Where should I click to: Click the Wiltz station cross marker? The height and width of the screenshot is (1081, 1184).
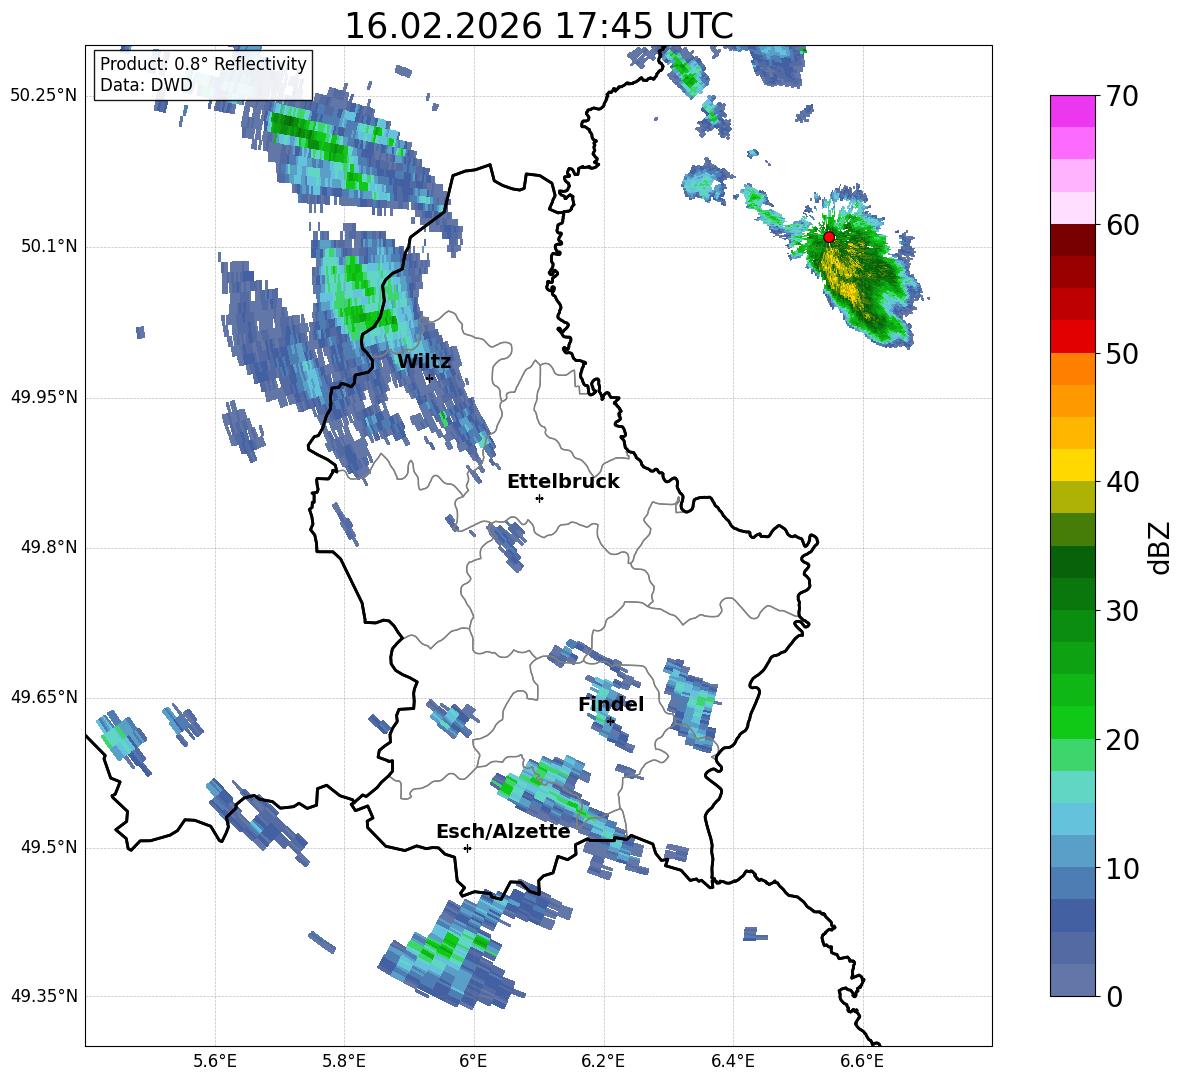pos(429,378)
